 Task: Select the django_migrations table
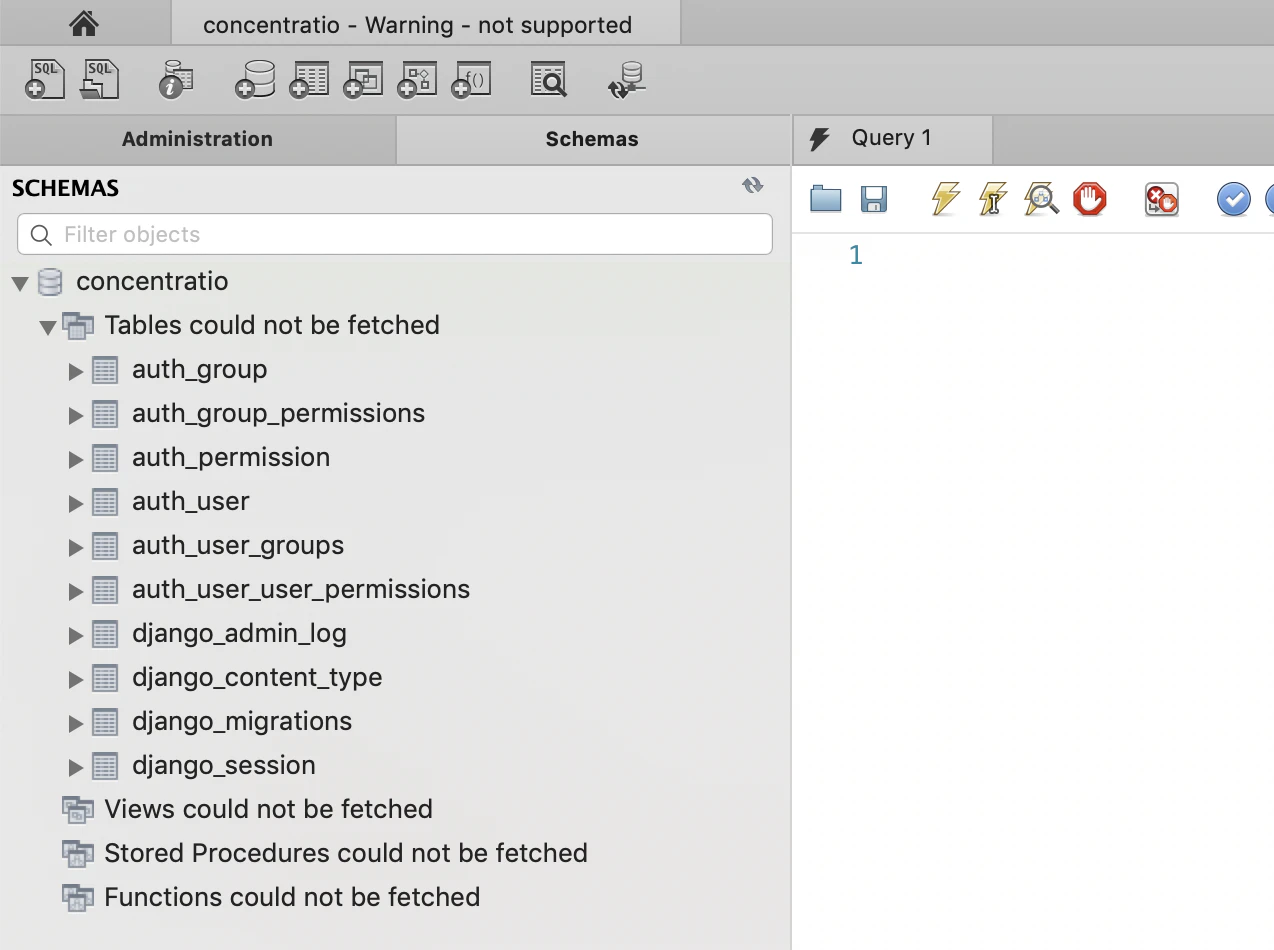(x=242, y=722)
